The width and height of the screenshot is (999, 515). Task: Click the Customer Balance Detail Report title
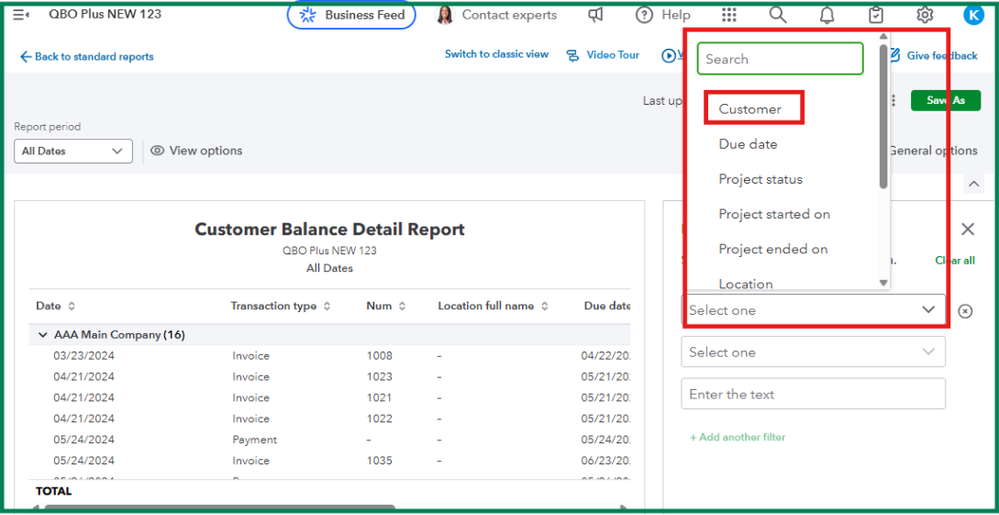click(x=329, y=229)
